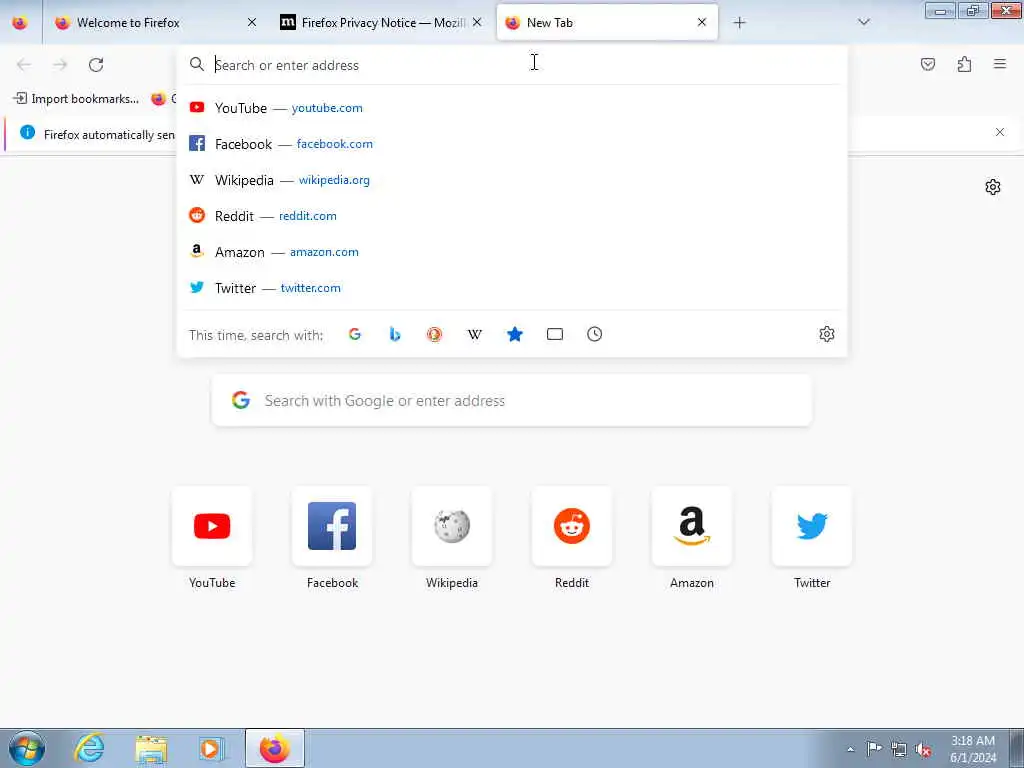This screenshot has height=768, width=1024.
Task: Close the New Tab tab
Action: (x=702, y=22)
